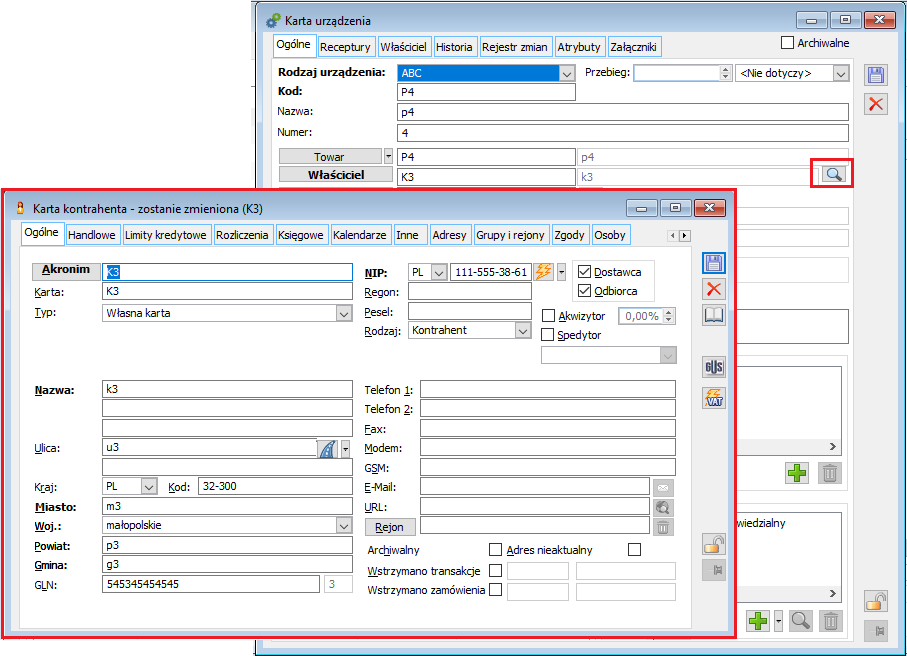The width and height of the screenshot is (907, 656).
Task: Open the Rodzaj dropdown showing Kontrahent
Action: (523, 330)
